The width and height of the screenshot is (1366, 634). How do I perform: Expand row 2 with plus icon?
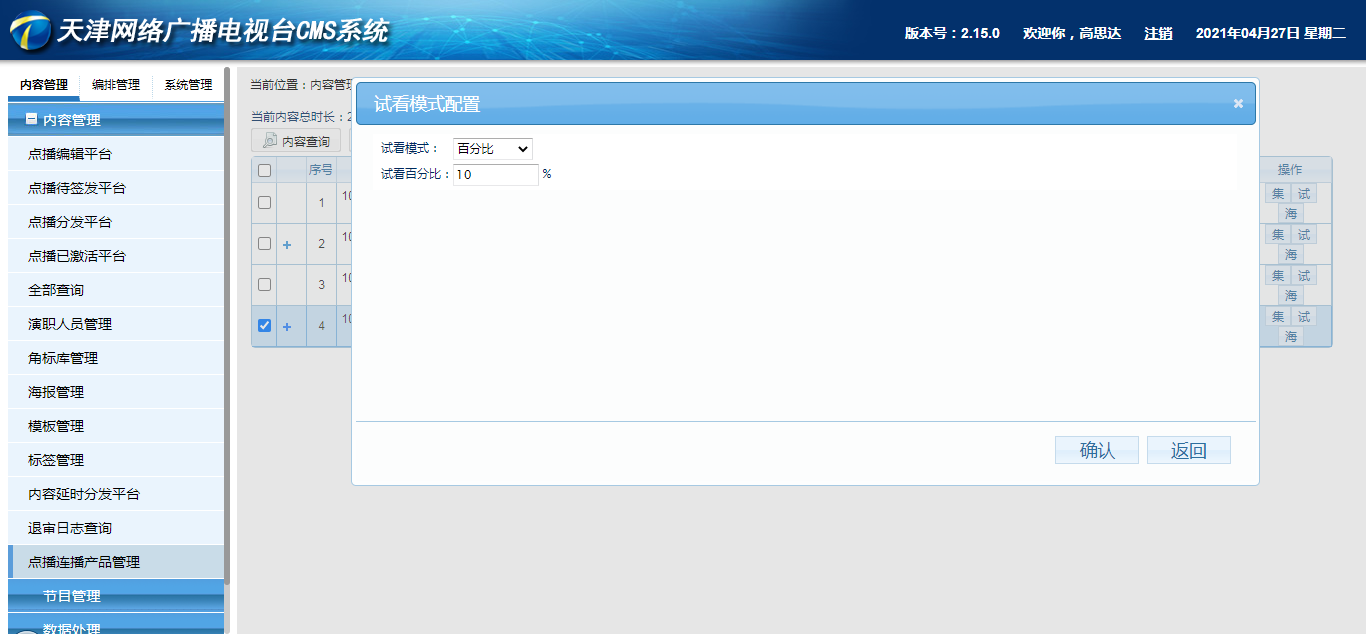[x=287, y=244]
